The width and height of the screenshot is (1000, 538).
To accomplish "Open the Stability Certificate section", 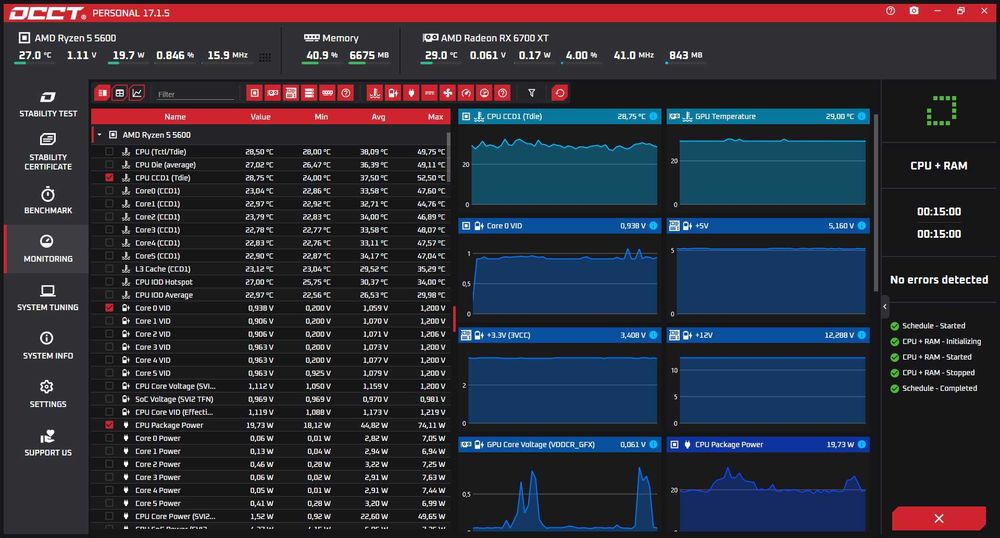I will 48,152.
